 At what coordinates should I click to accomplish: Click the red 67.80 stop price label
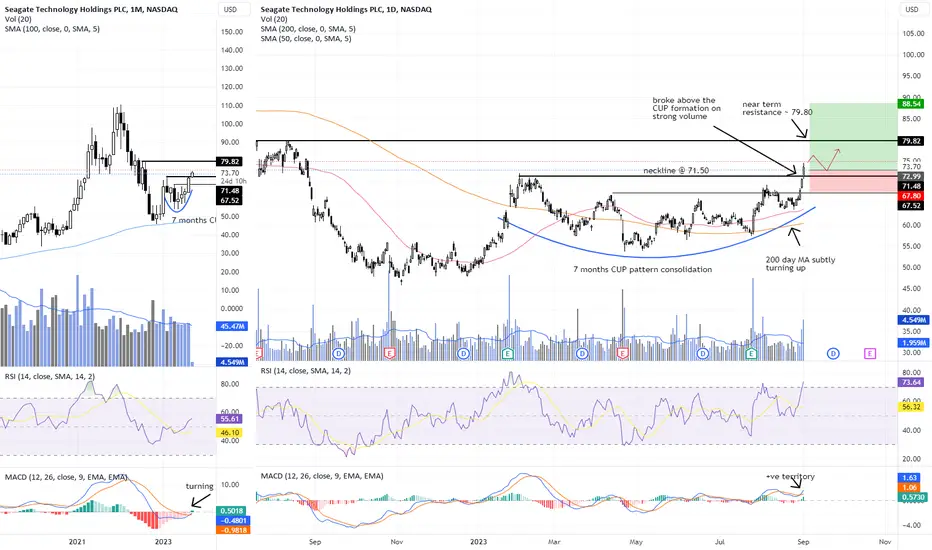pos(912,196)
